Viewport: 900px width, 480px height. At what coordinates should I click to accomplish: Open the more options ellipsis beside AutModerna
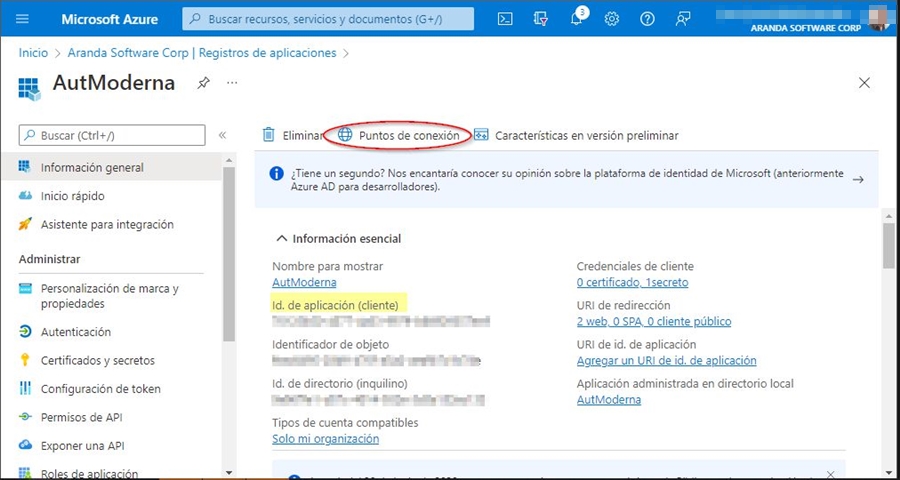click(x=232, y=83)
